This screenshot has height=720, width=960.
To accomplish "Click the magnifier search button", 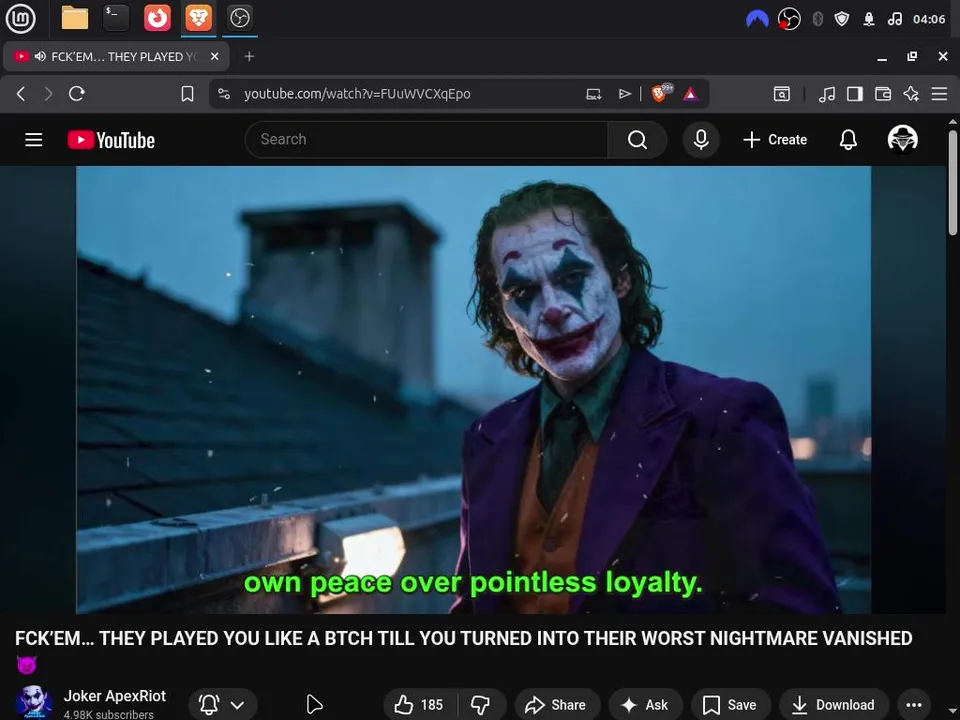I will pyautogui.click(x=637, y=140).
